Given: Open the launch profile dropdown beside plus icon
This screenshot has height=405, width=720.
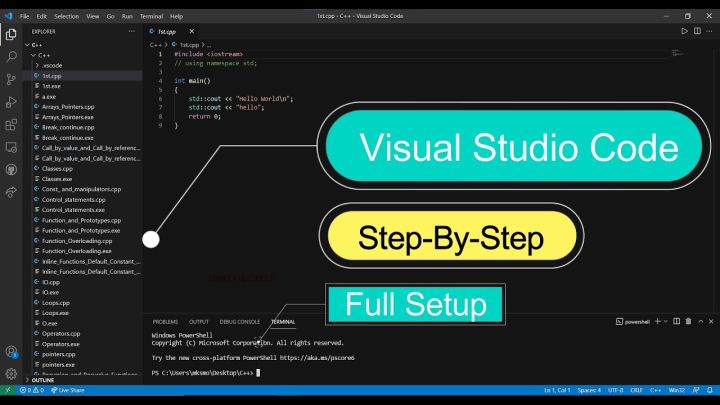Looking at the screenshot, I should [x=665, y=321].
